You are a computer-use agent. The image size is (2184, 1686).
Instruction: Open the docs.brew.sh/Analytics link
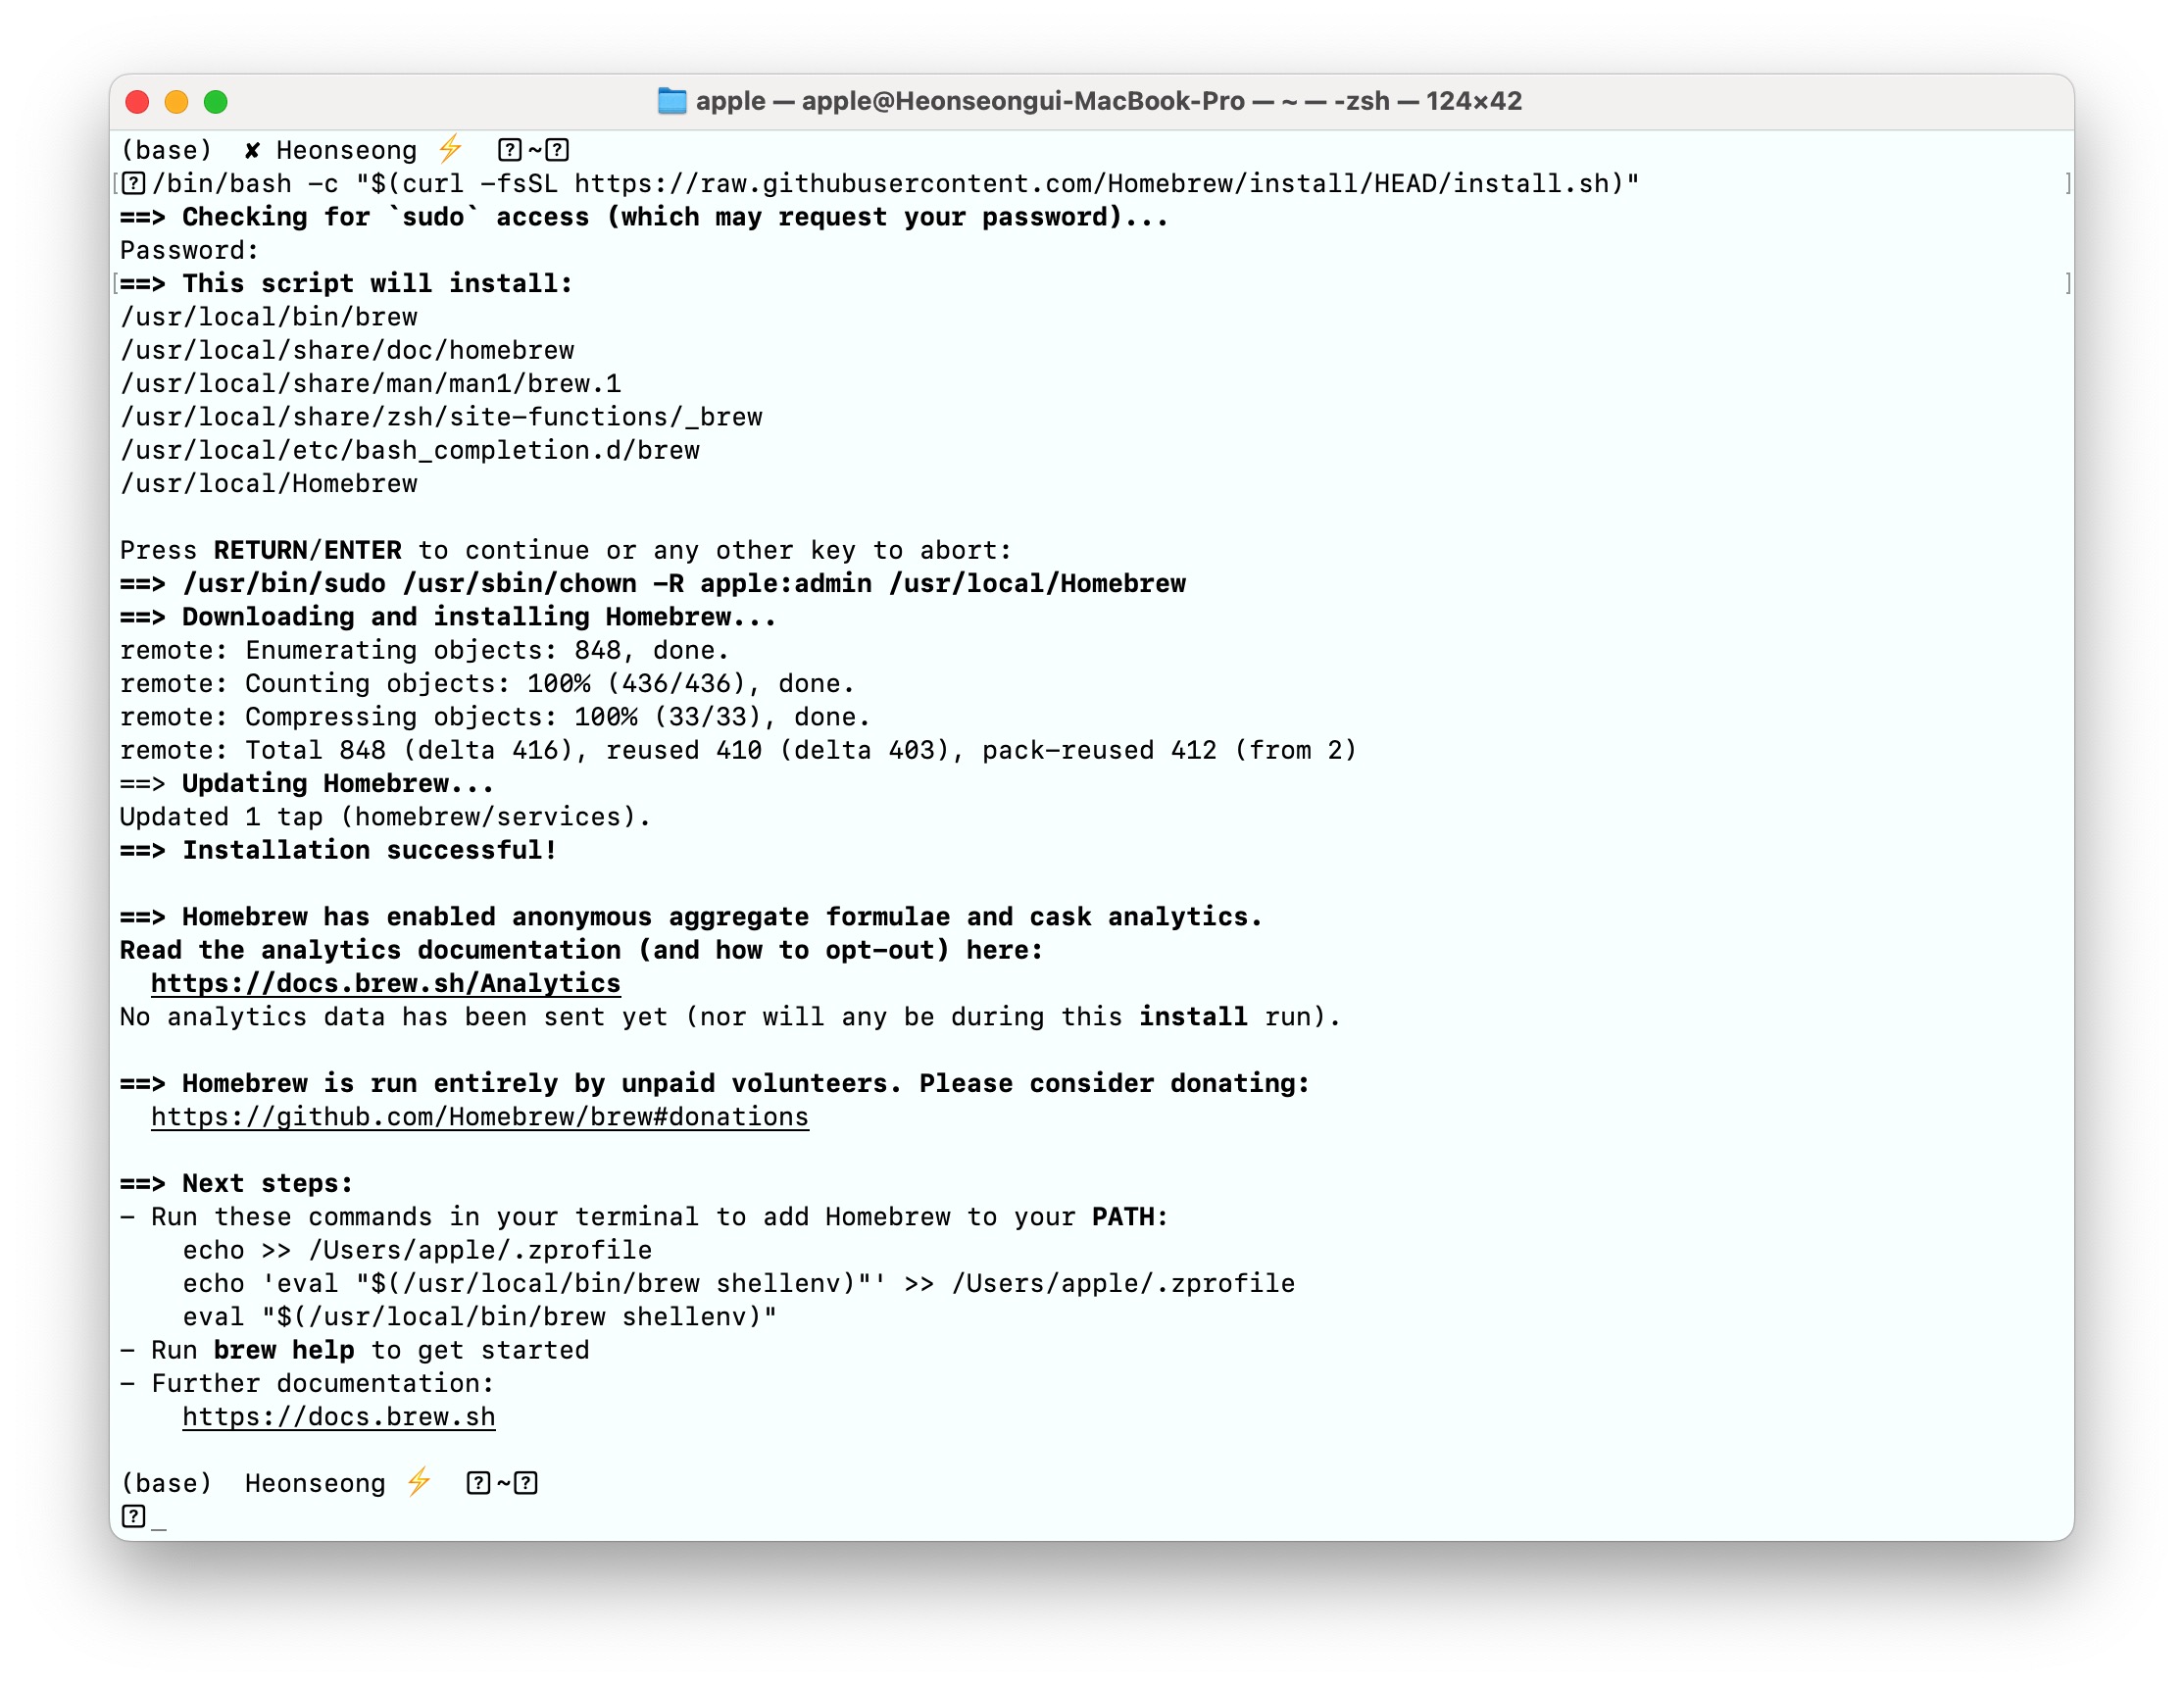385,983
